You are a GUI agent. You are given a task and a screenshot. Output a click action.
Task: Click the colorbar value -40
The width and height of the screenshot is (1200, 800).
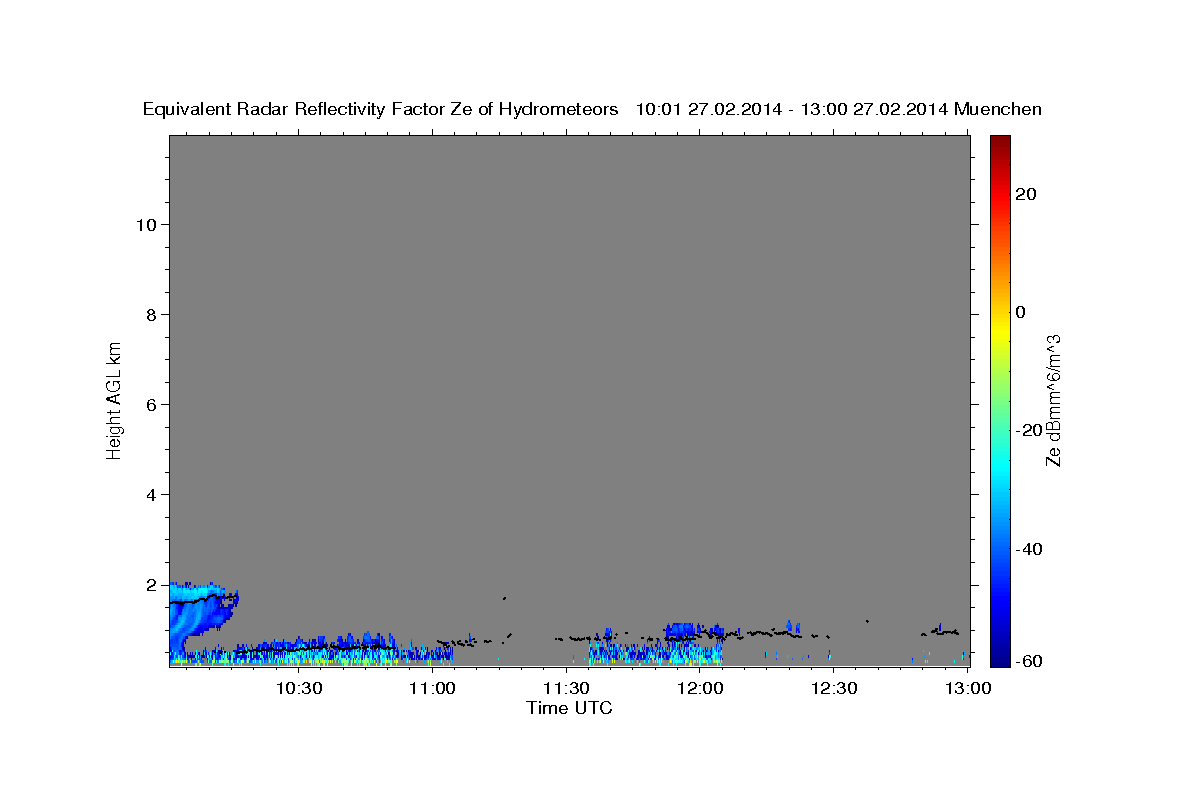tap(1029, 549)
